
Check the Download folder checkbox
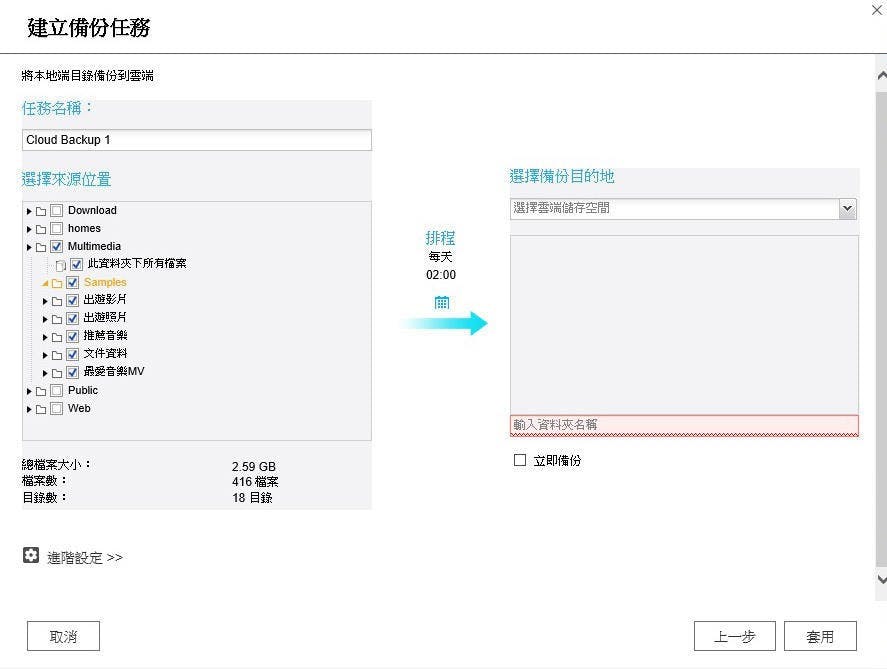pos(56,211)
